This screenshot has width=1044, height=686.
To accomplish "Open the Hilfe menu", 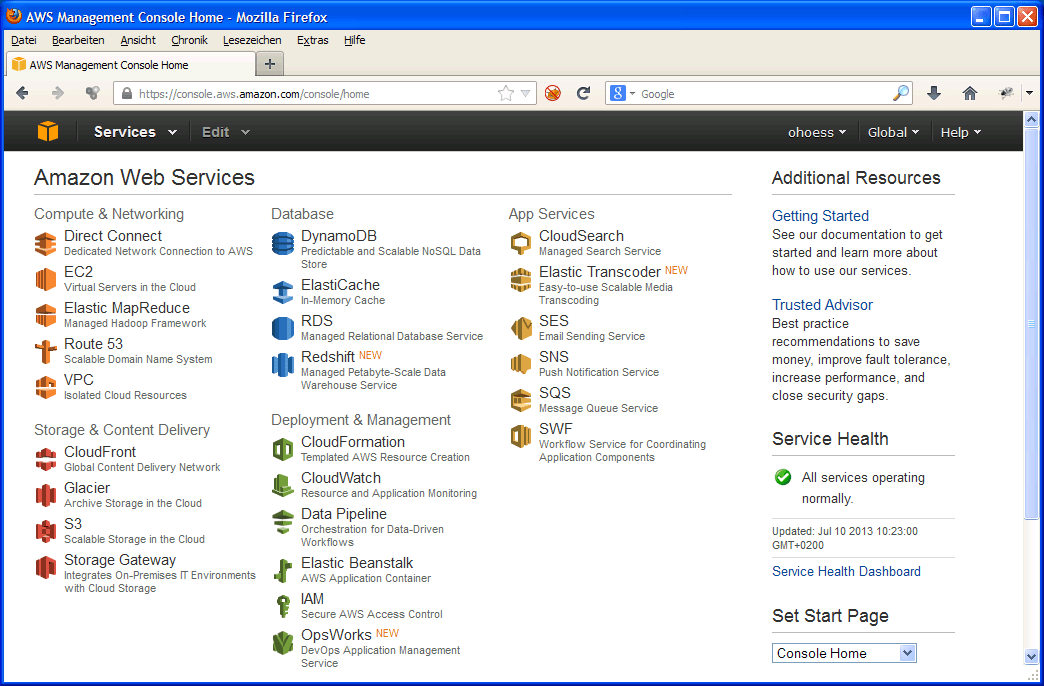I will 354,40.
